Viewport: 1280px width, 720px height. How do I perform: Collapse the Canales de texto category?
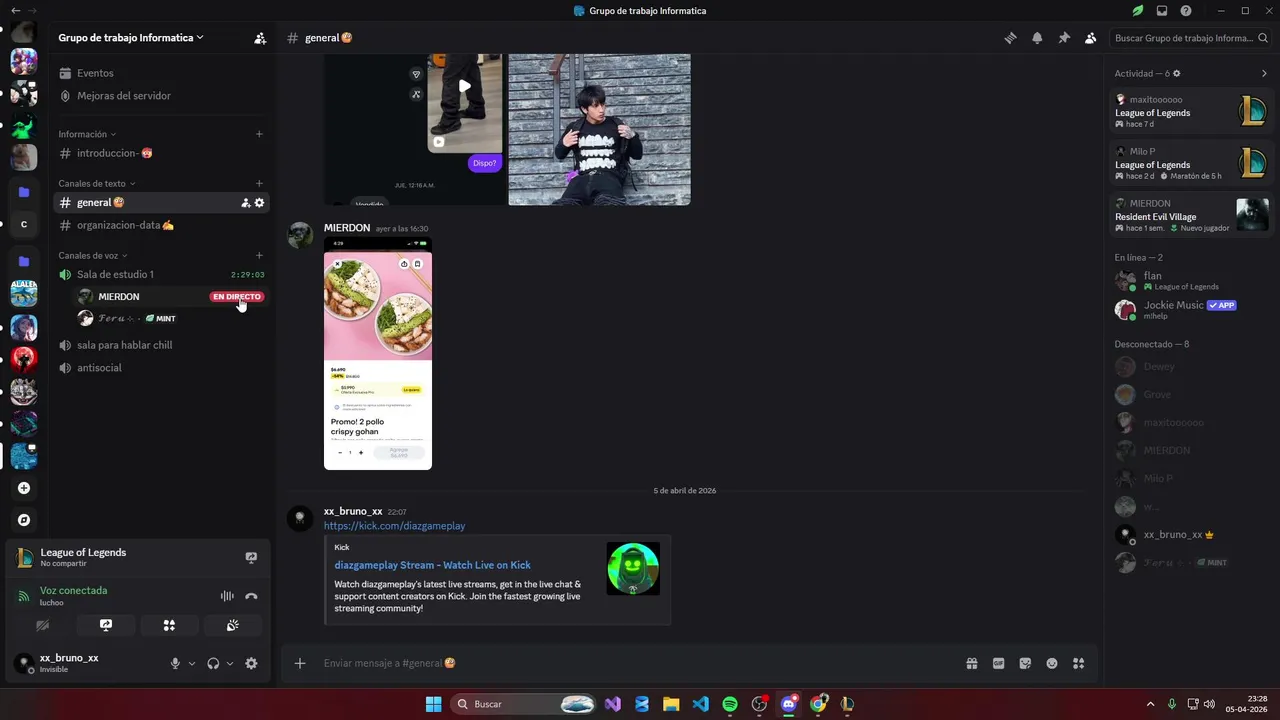[97, 183]
